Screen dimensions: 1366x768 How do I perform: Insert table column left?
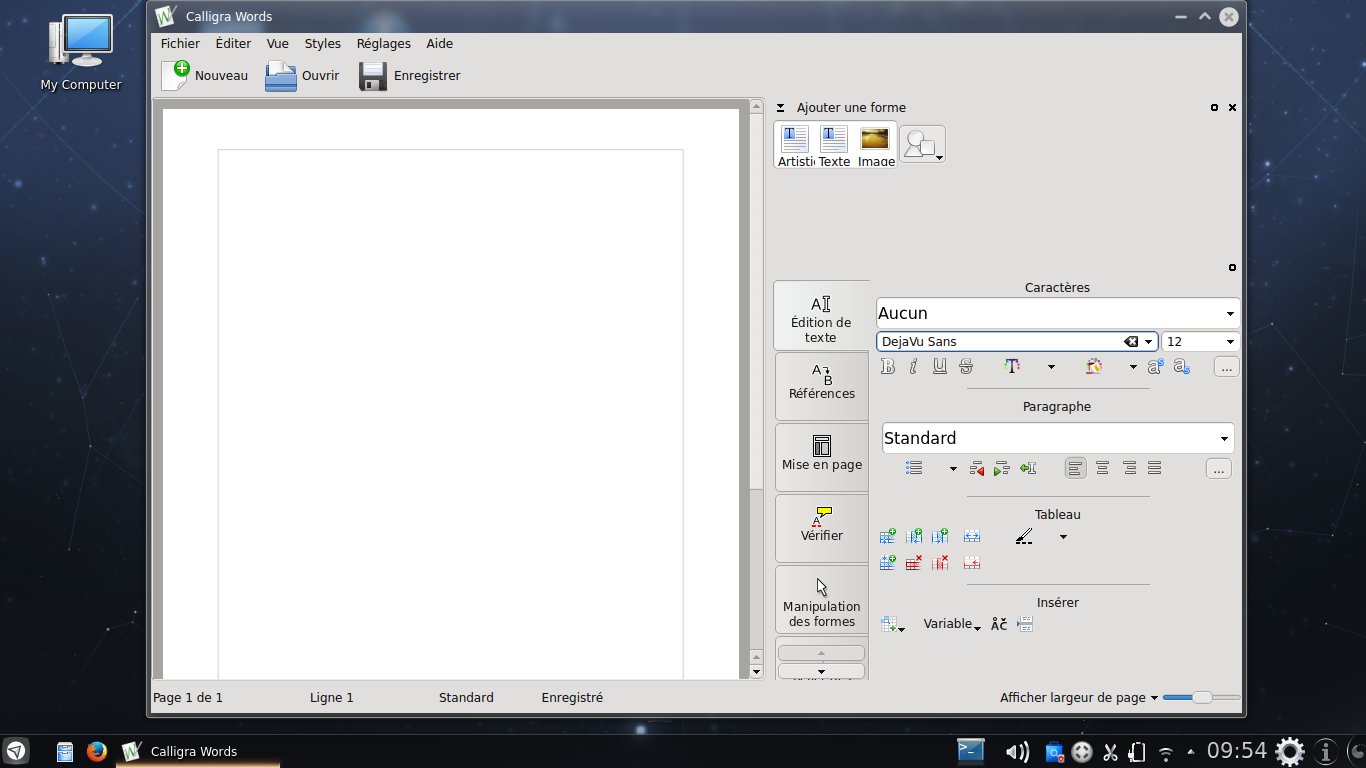point(913,537)
